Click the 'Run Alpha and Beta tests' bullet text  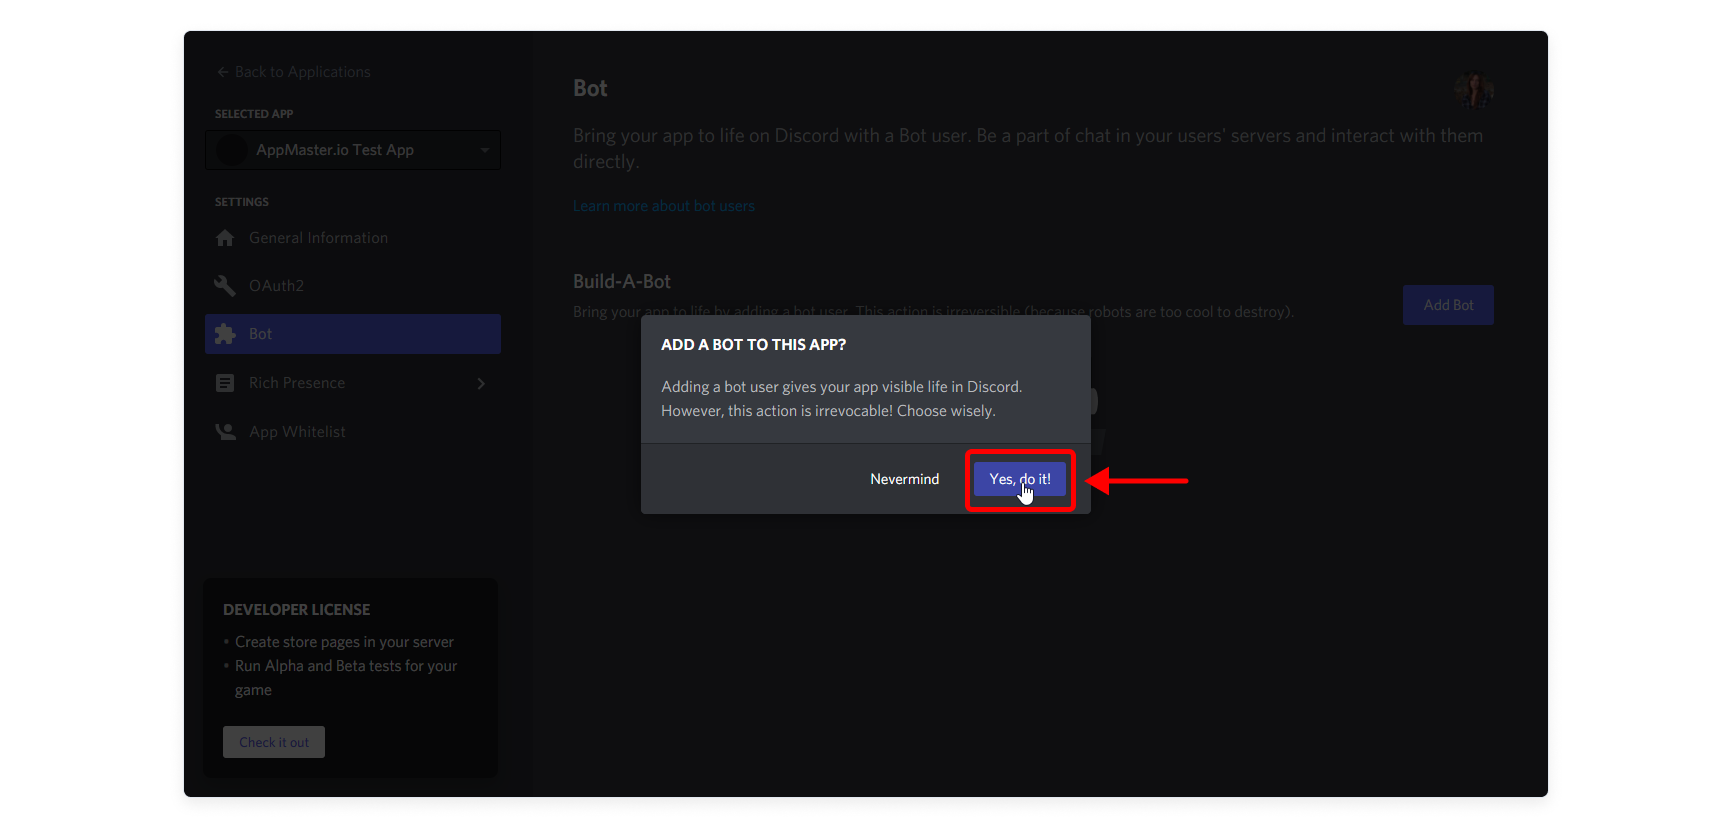click(x=346, y=678)
